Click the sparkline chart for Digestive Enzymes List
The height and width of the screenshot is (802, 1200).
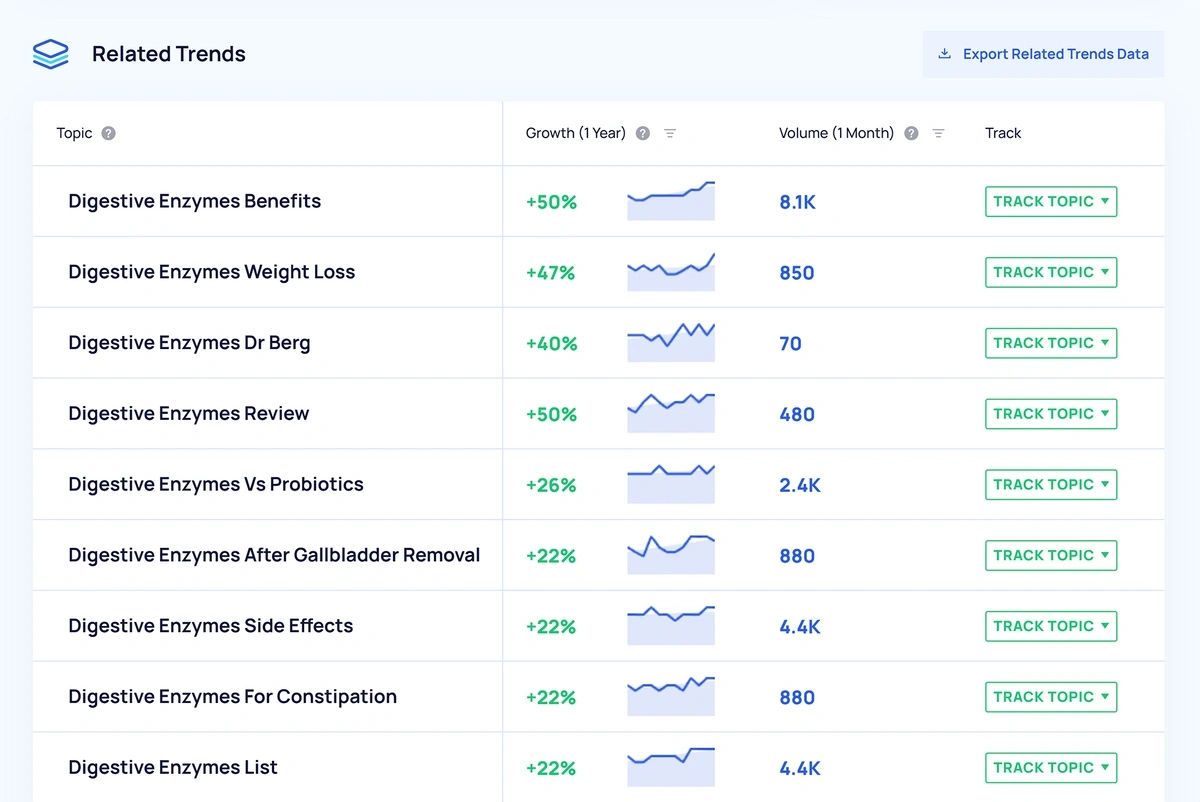(671, 768)
